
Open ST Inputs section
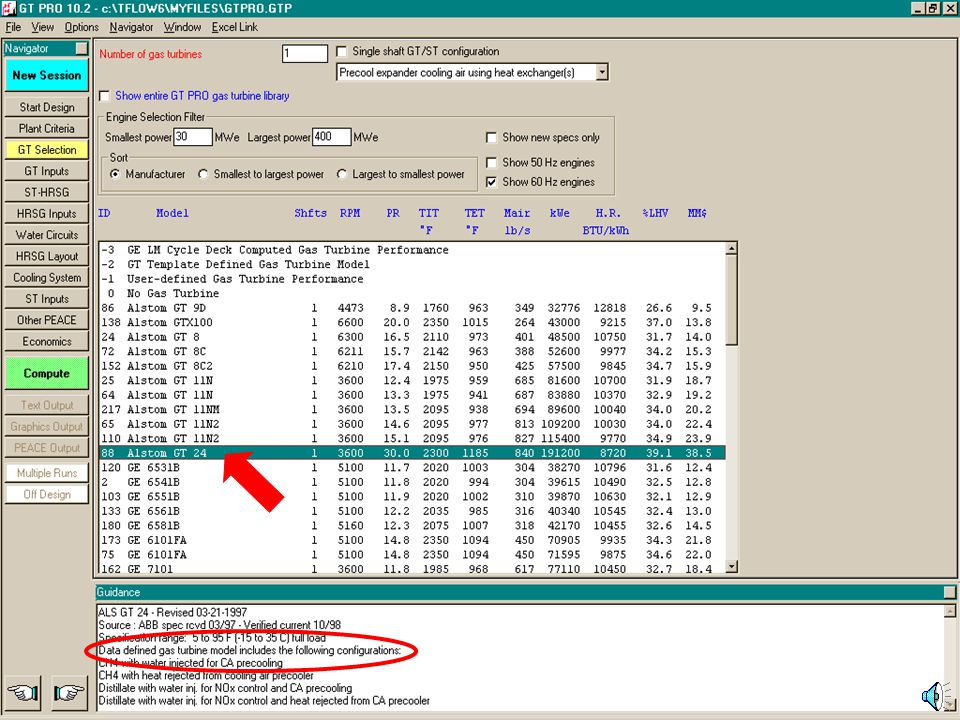pos(47,299)
